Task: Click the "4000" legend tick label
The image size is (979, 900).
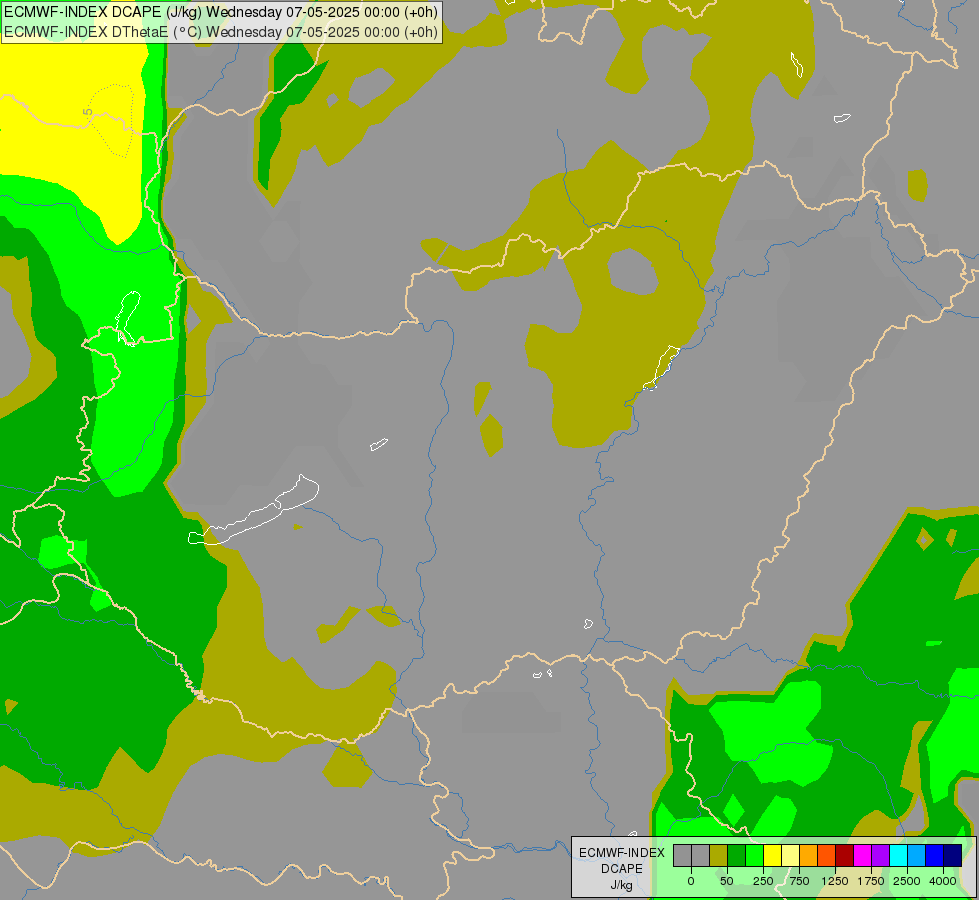Action: 943,881
